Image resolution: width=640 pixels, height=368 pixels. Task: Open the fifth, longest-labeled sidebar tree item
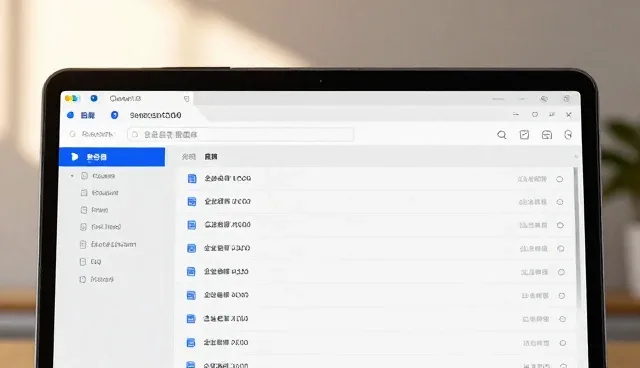108,244
